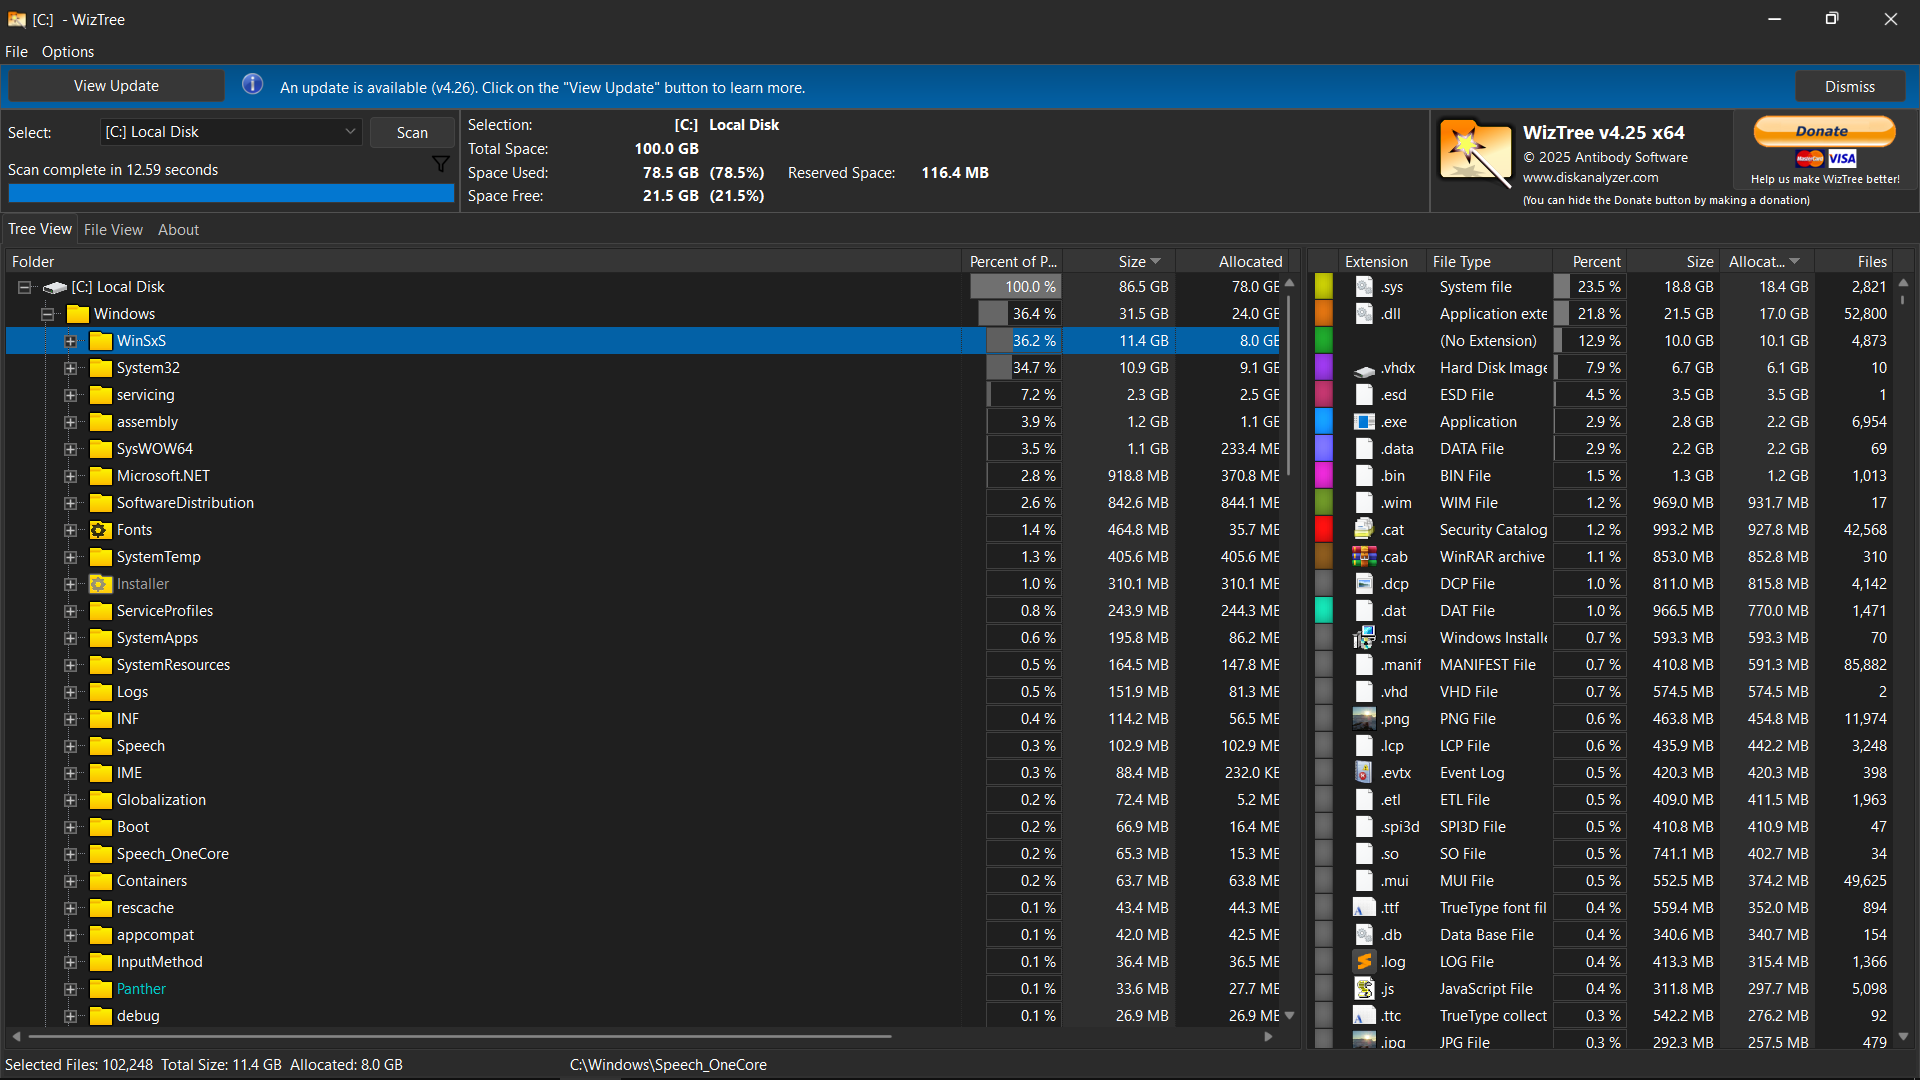
Task: Click the Scan button
Action: pyautogui.click(x=411, y=132)
